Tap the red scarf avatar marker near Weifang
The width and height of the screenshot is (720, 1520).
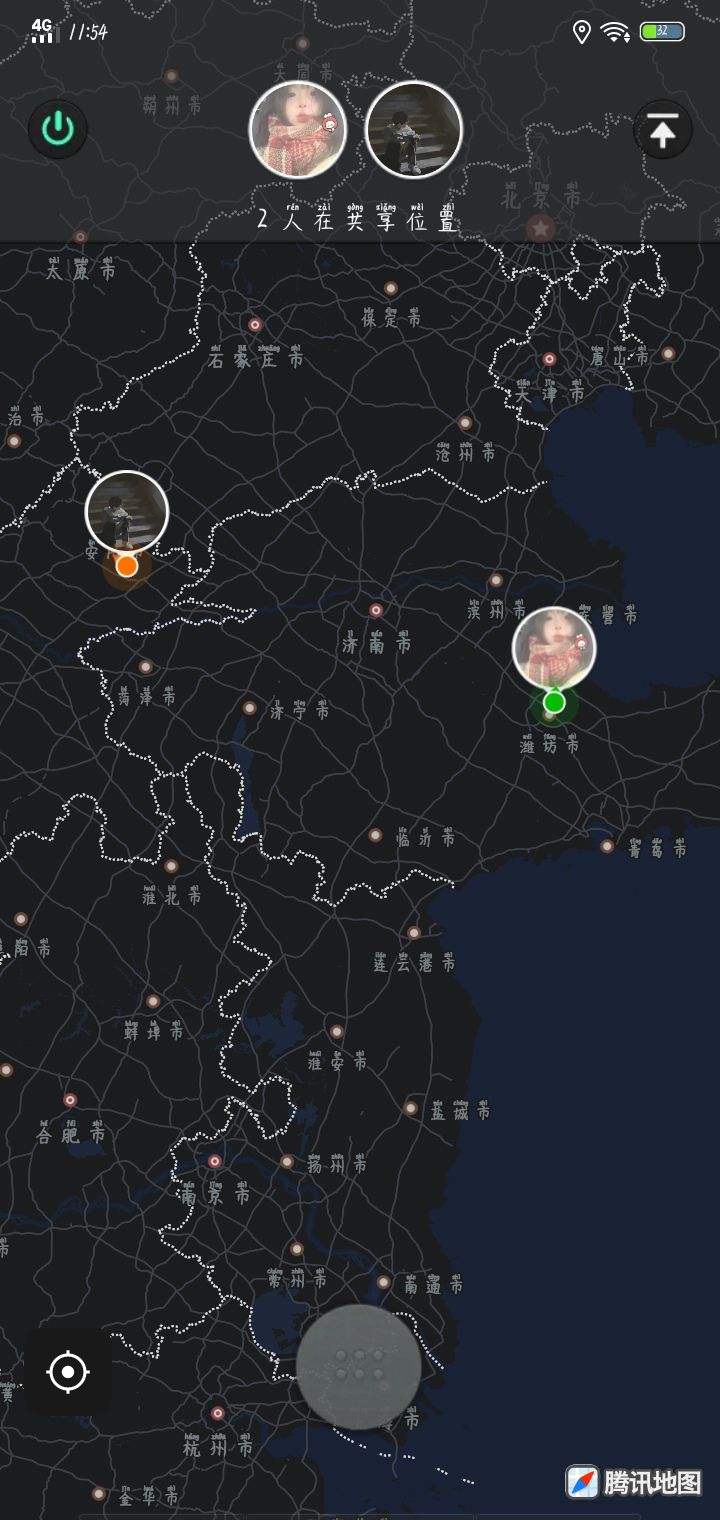(x=554, y=648)
